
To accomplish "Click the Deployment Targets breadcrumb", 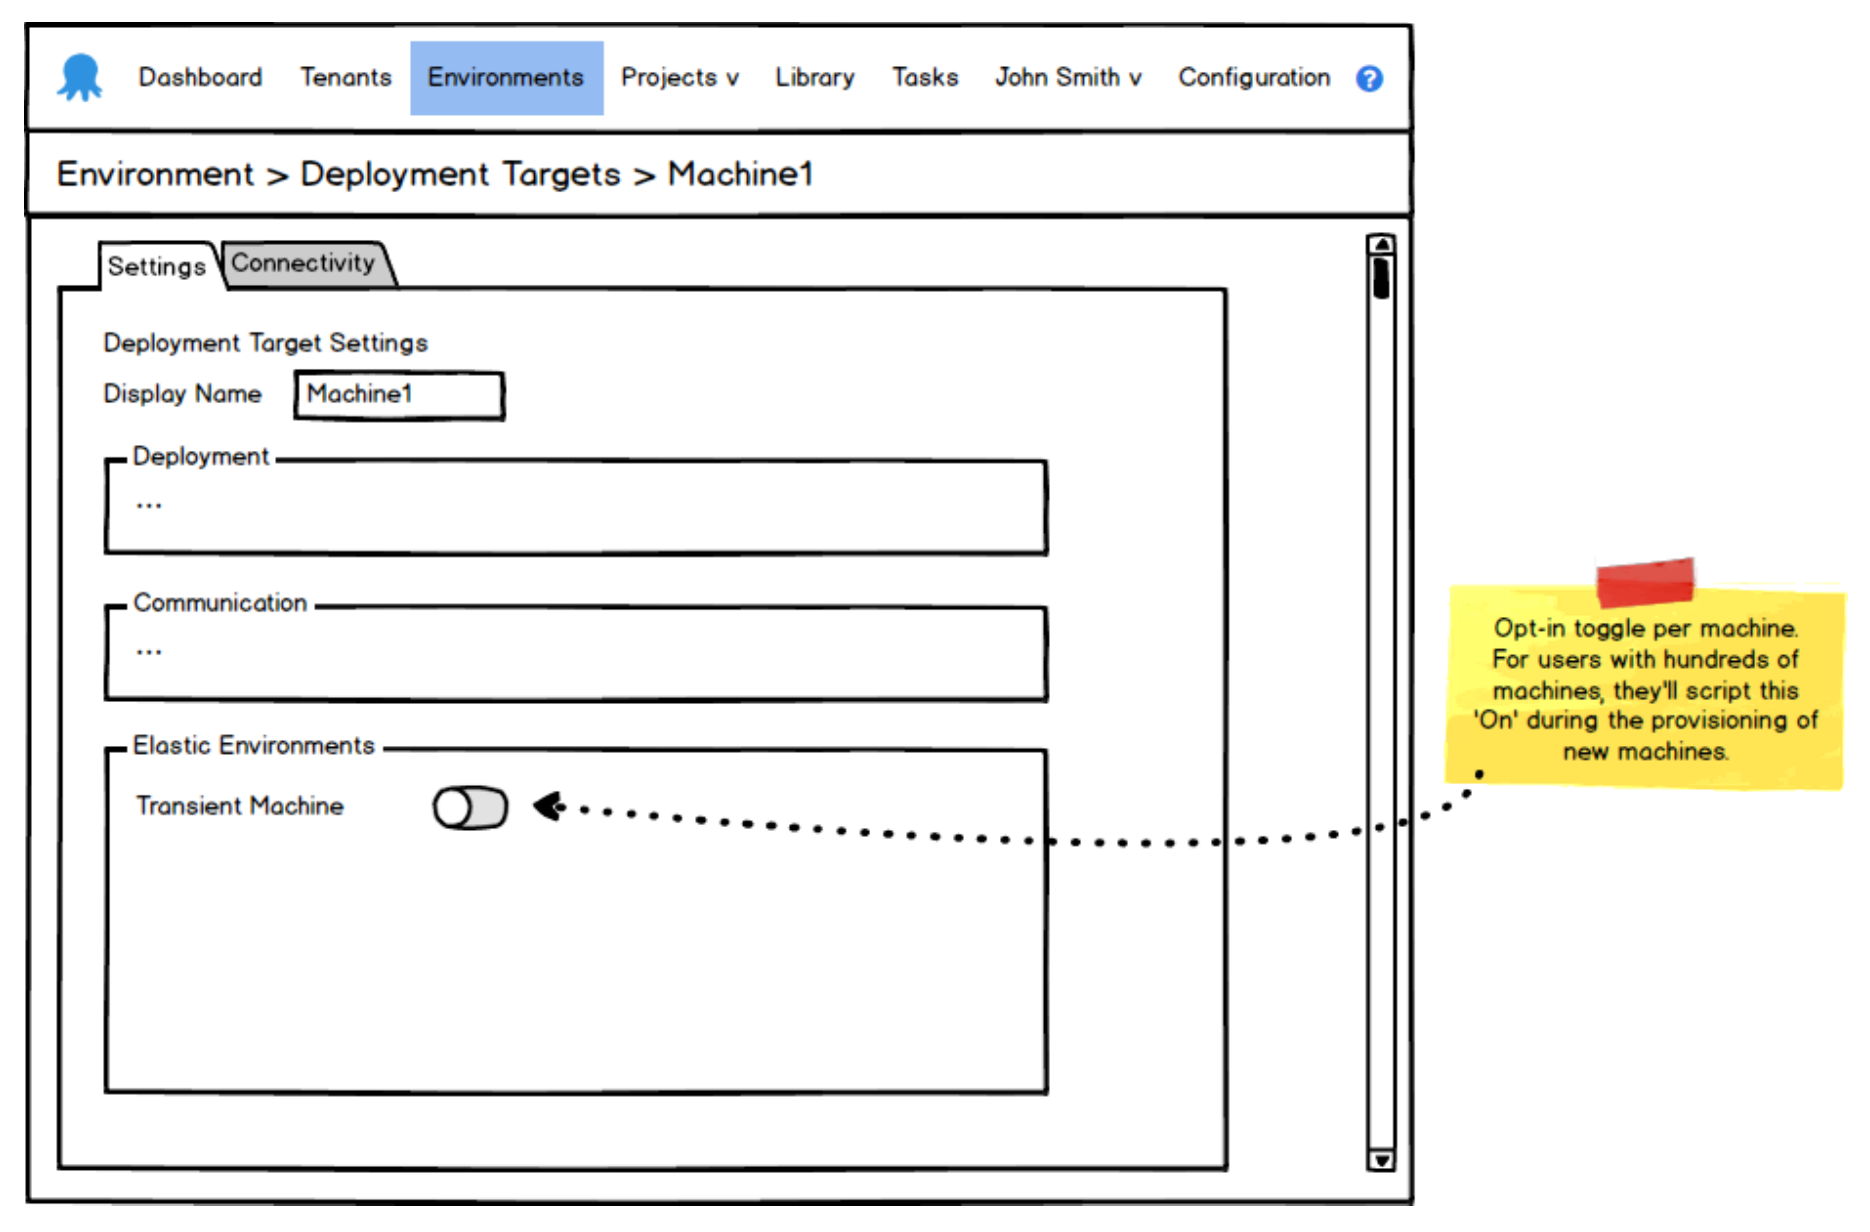I will click(x=460, y=174).
